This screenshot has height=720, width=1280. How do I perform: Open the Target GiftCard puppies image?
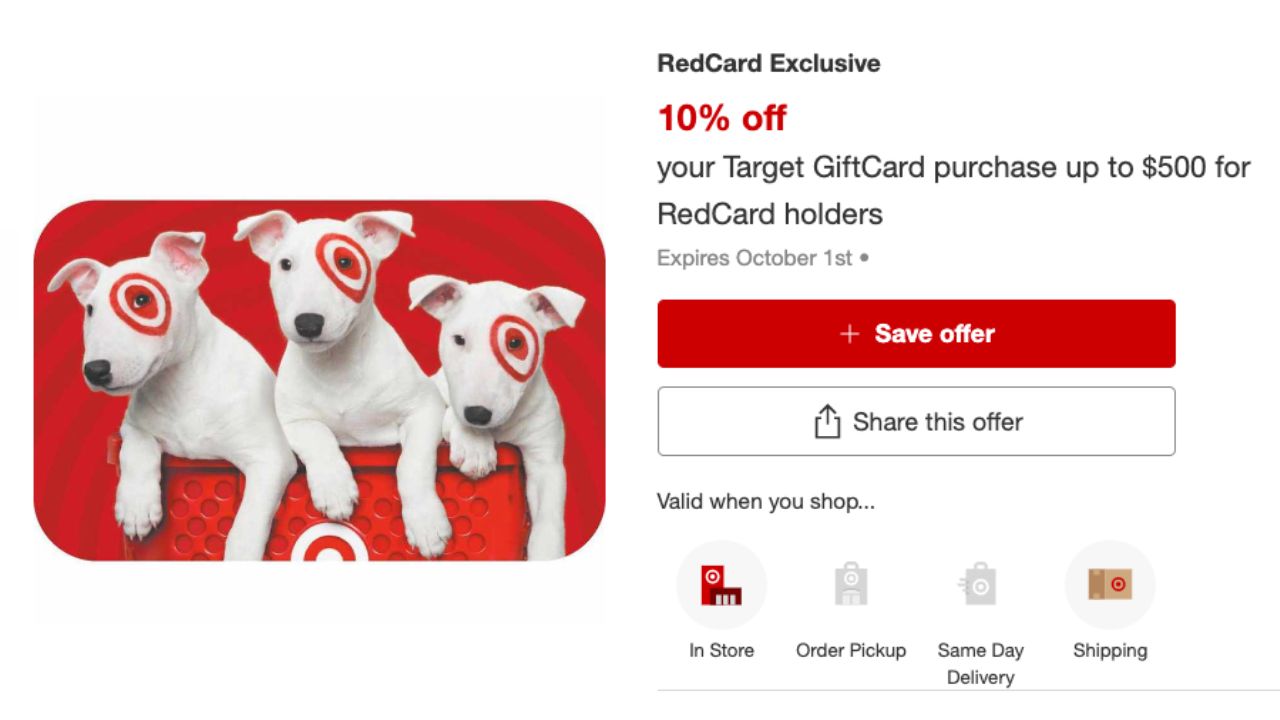coord(320,380)
